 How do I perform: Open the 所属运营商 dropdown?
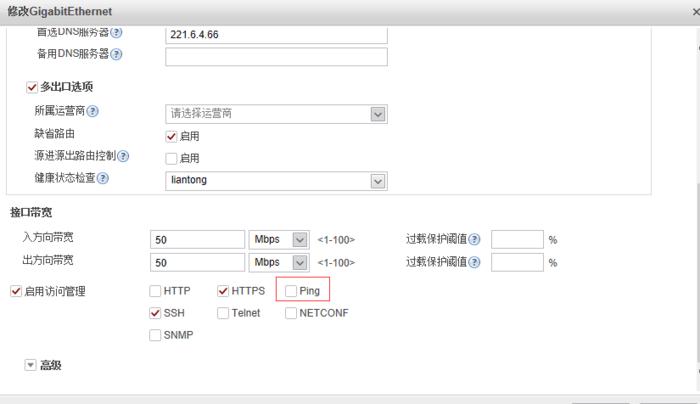378,114
